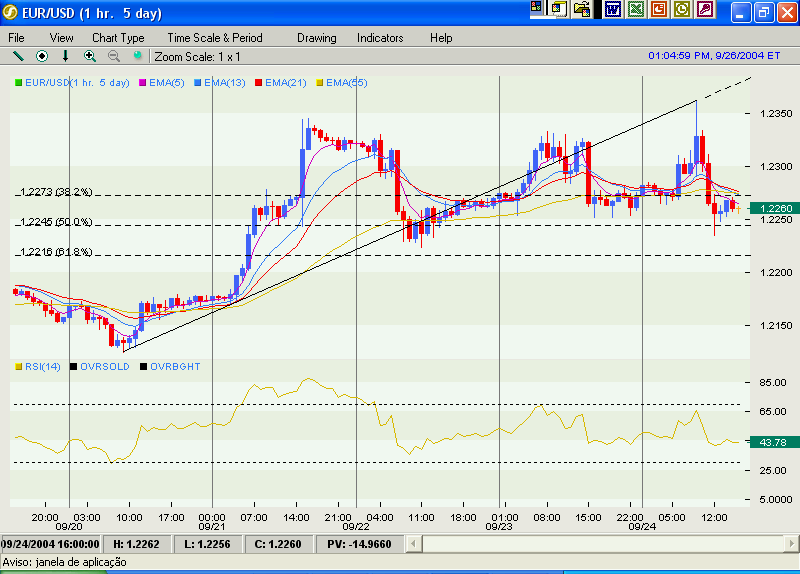Screen dimensions: 800x574
Task: Click the 09/24/2004 16:00:00 status field
Action: pos(51,544)
